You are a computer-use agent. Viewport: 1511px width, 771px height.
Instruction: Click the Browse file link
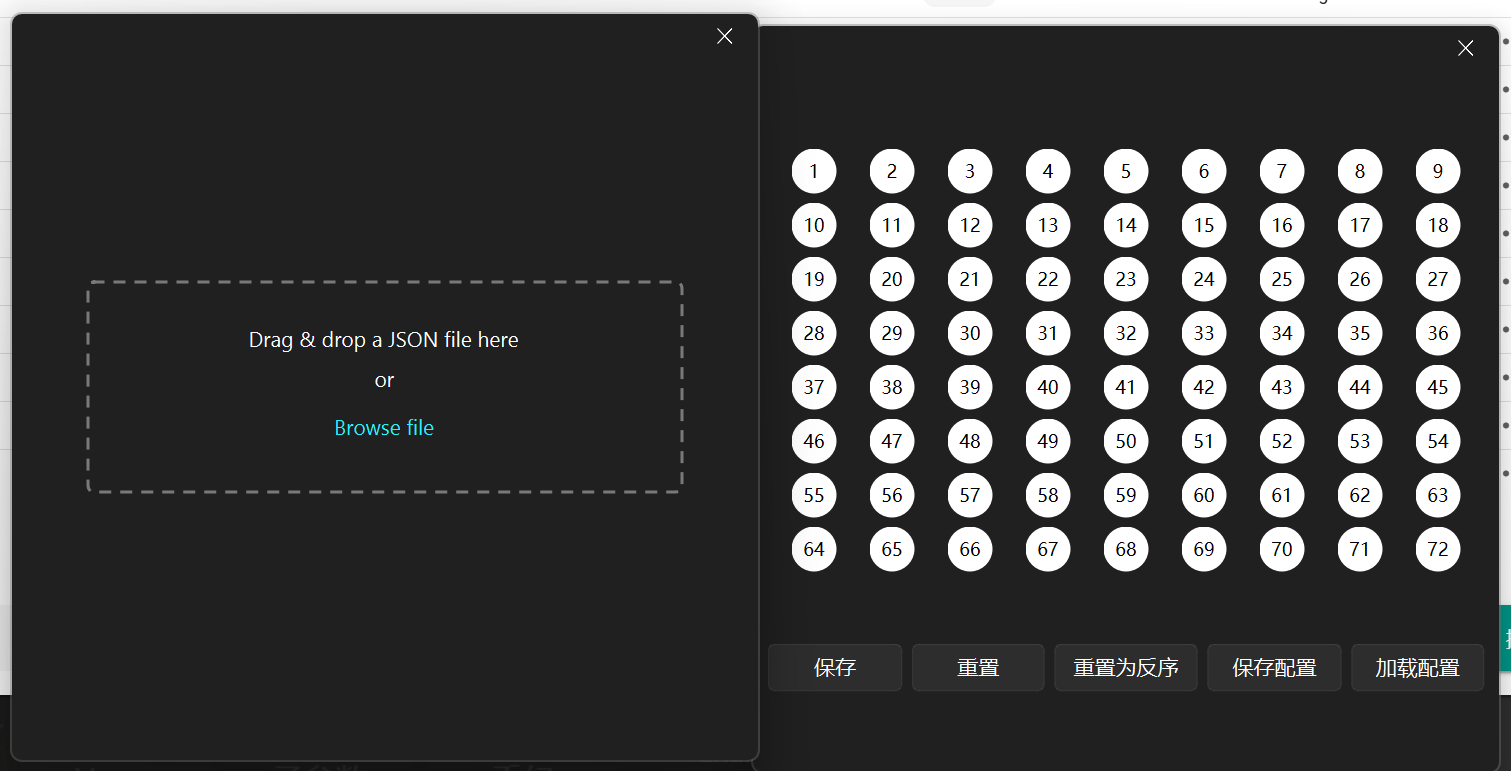click(384, 428)
